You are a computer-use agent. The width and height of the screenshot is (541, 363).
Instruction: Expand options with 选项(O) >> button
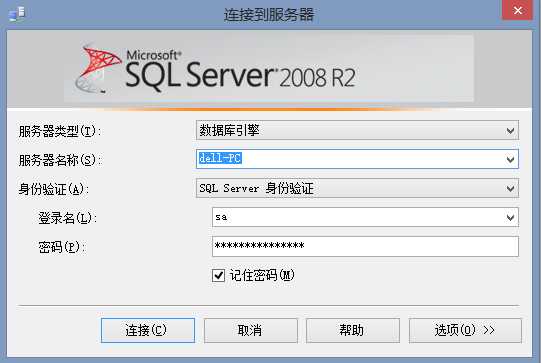[x=465, y=330]
